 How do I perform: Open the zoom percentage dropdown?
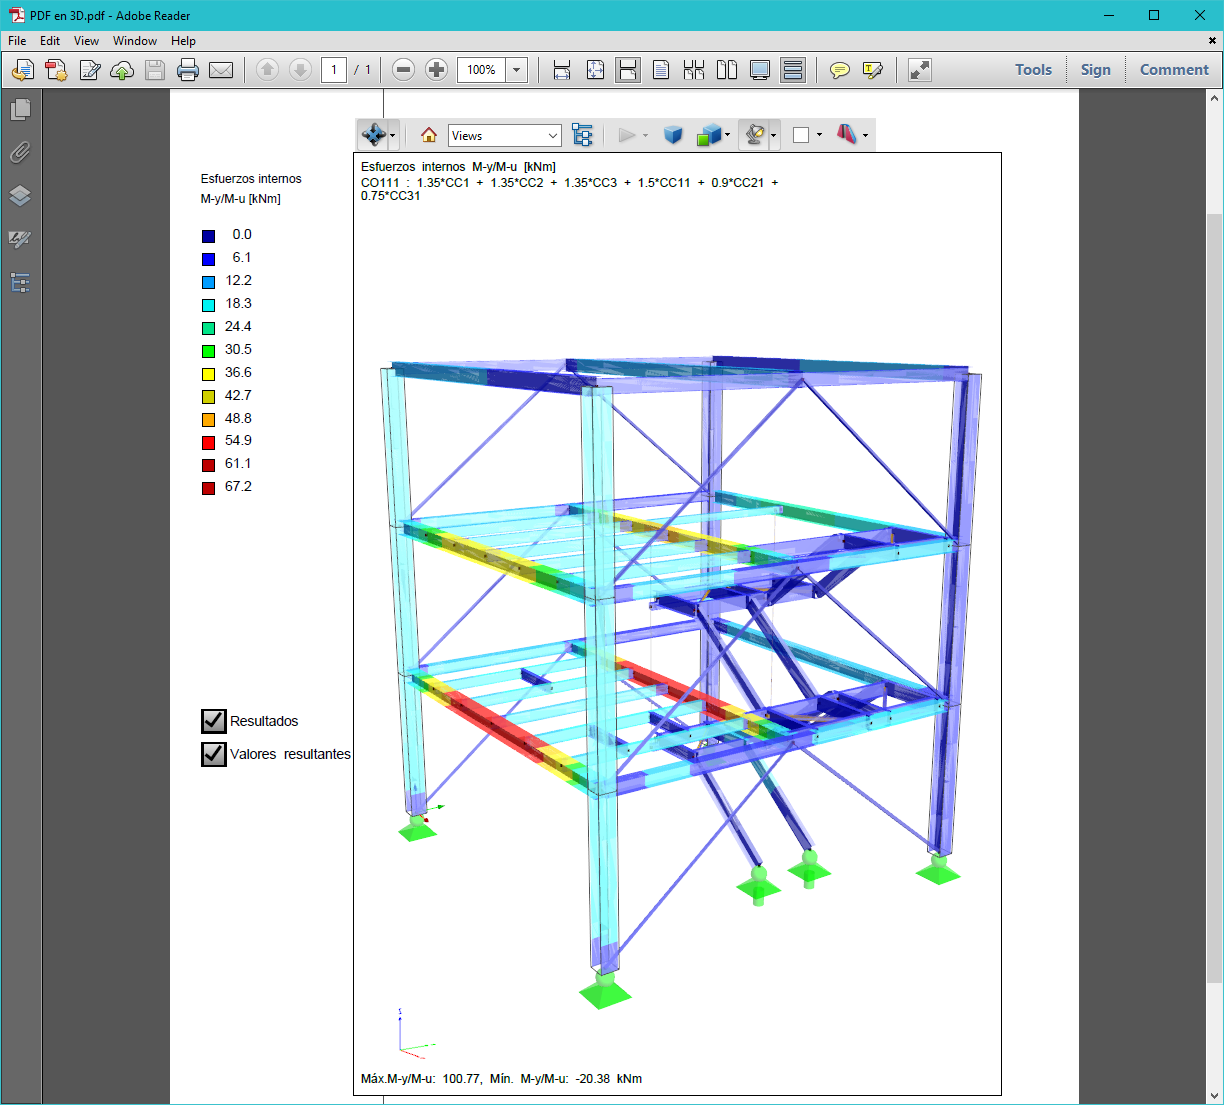coord(516,70)
